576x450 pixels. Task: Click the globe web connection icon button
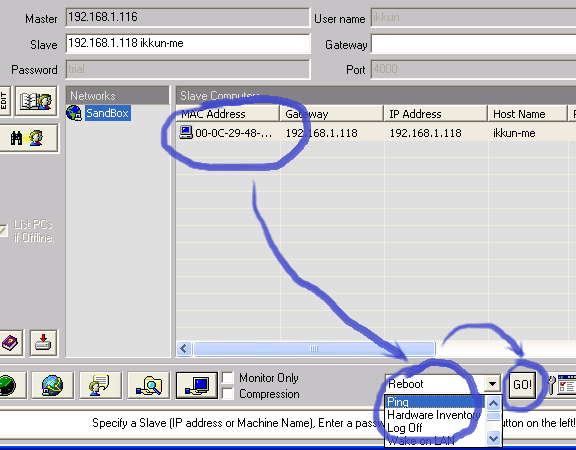pyautogui.click(x=52, y=385)
